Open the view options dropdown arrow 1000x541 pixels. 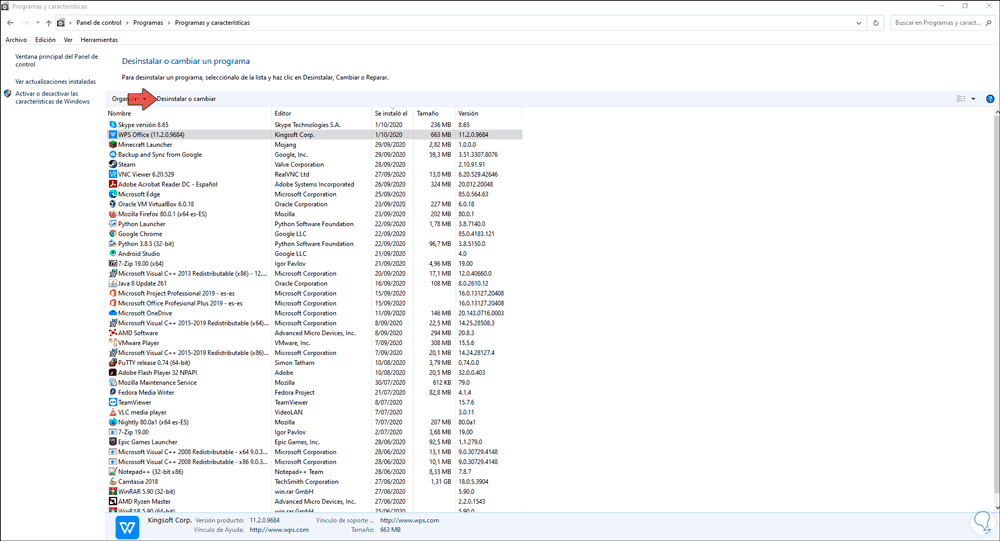pos(973,99)
